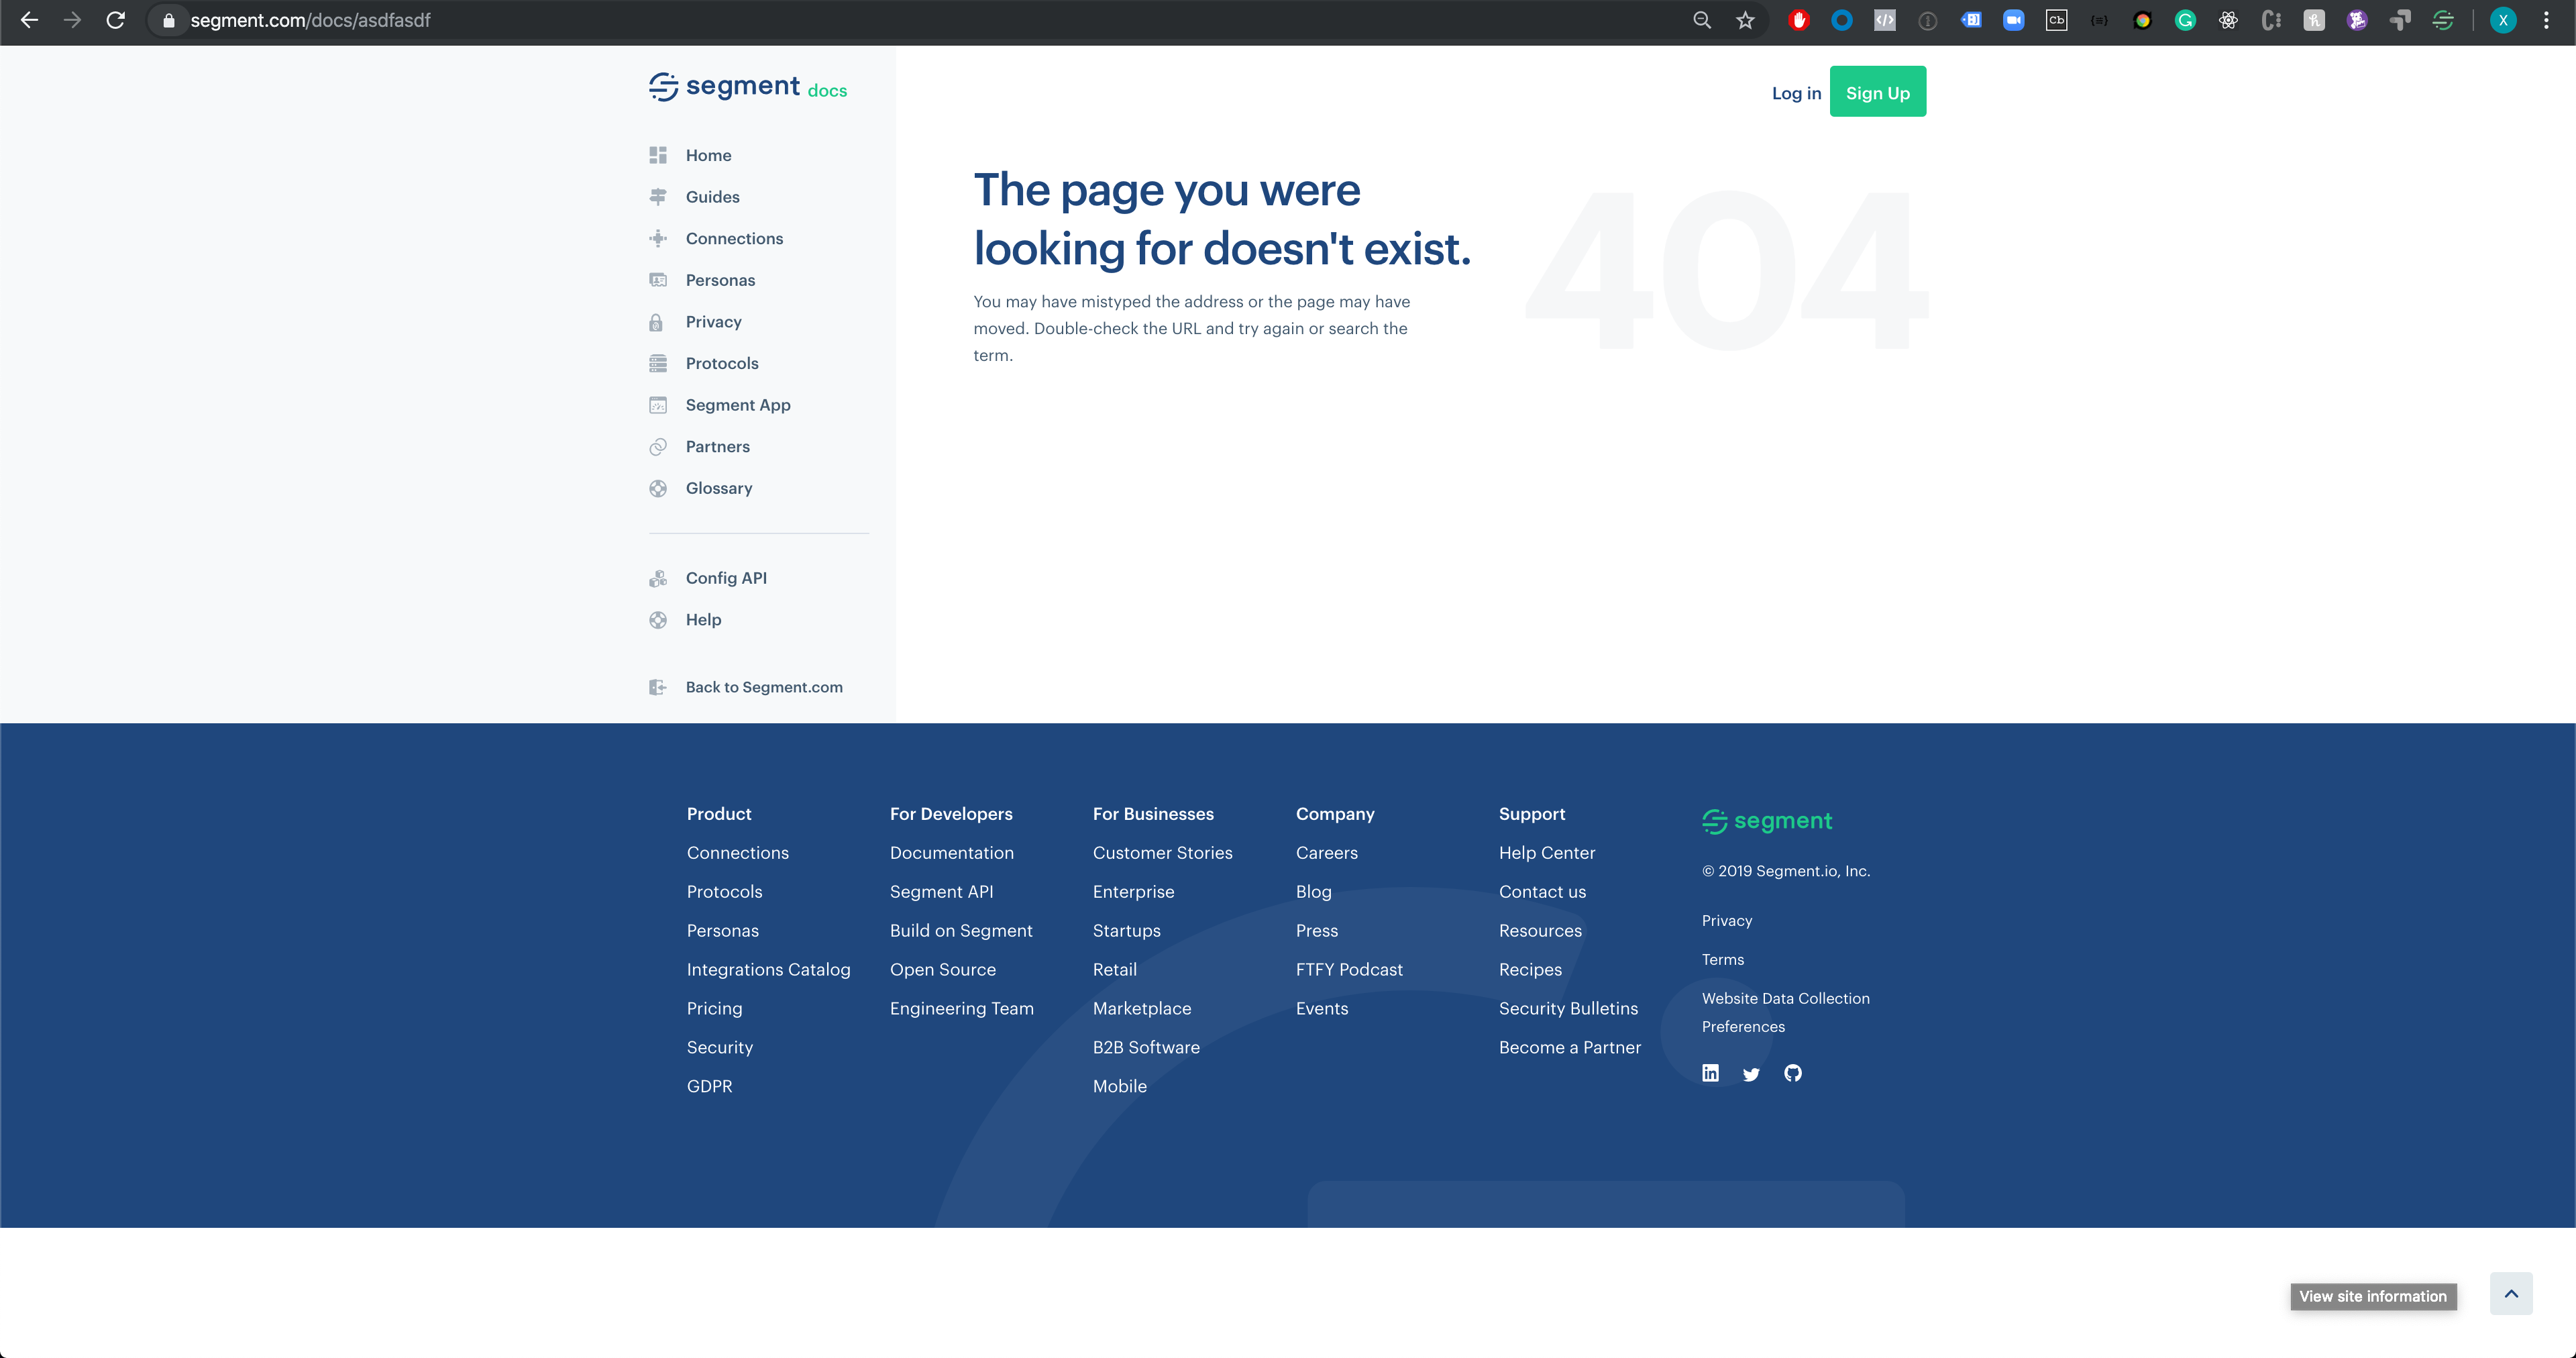
Task: Click the Segment docs logo
Action: (747, 87)
